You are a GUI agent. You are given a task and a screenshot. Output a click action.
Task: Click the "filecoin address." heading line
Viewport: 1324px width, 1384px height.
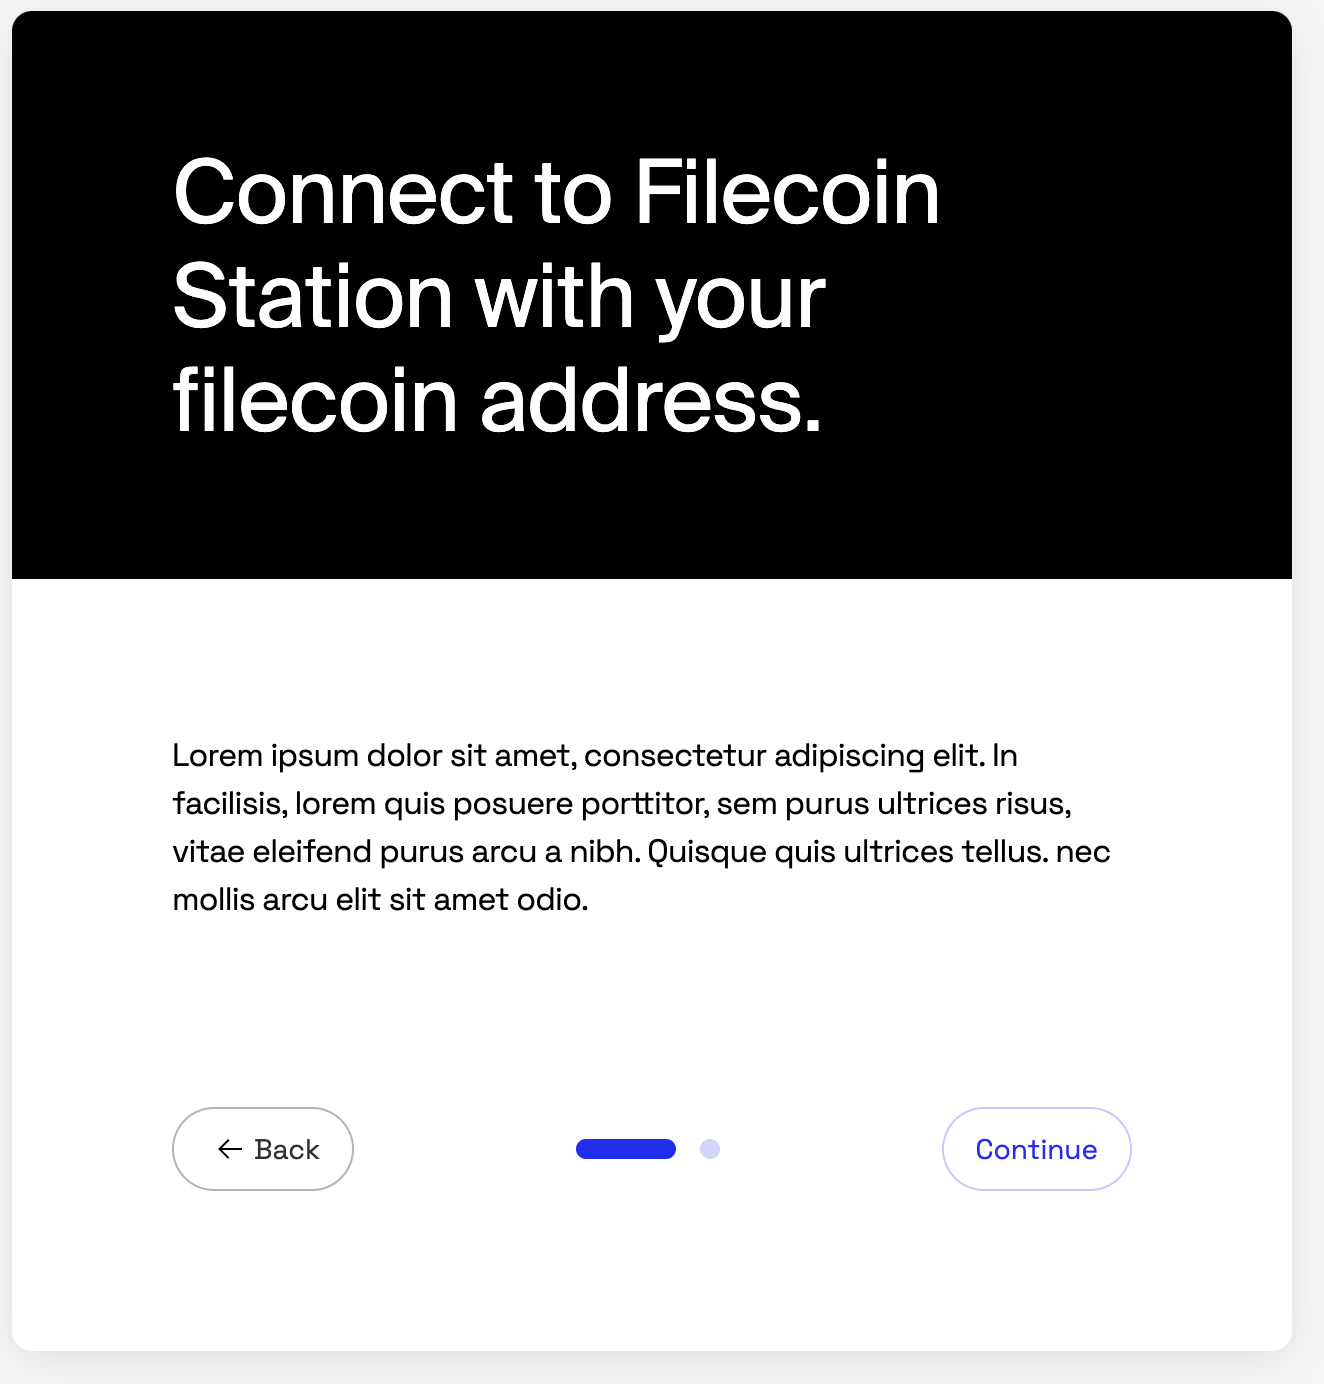click(497, 401)
